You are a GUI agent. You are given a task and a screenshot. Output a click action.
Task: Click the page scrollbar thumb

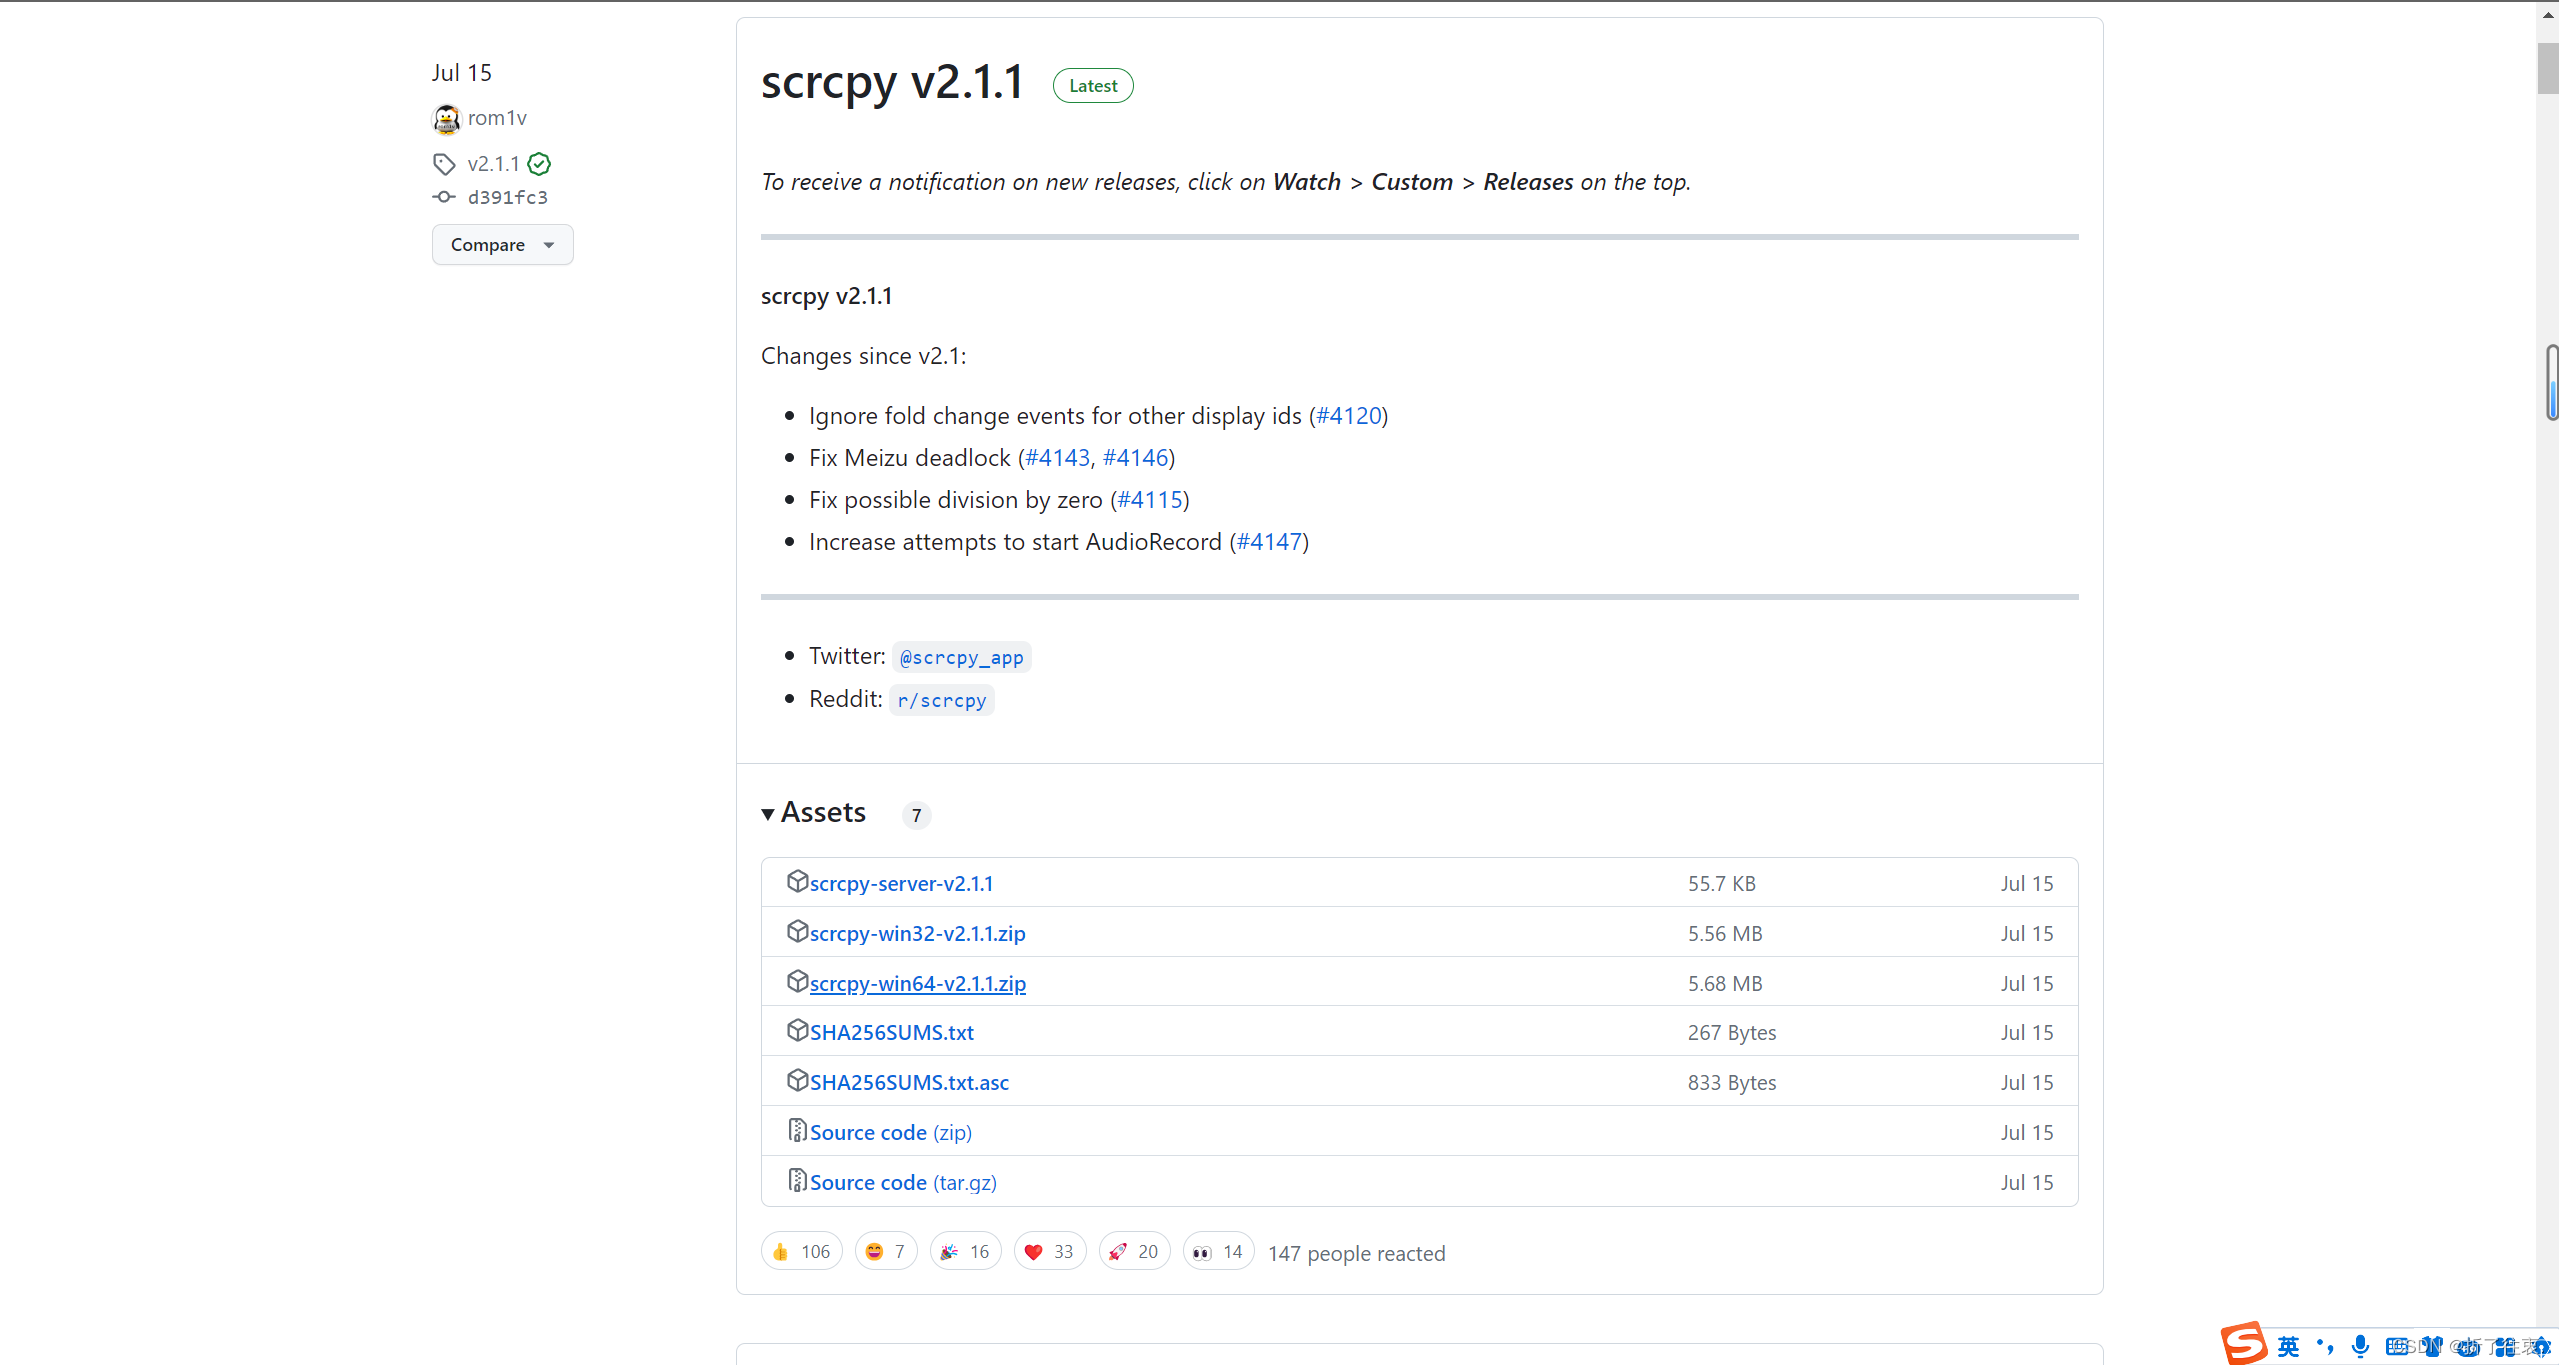coord(2548,68)
